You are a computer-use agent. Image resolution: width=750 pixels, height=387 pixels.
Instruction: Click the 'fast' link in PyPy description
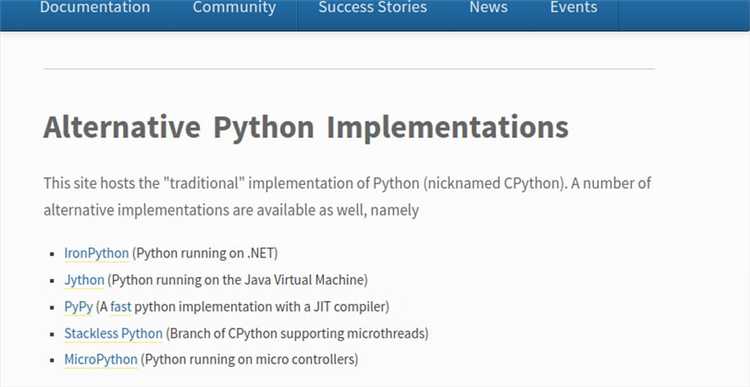coord(121,307)
